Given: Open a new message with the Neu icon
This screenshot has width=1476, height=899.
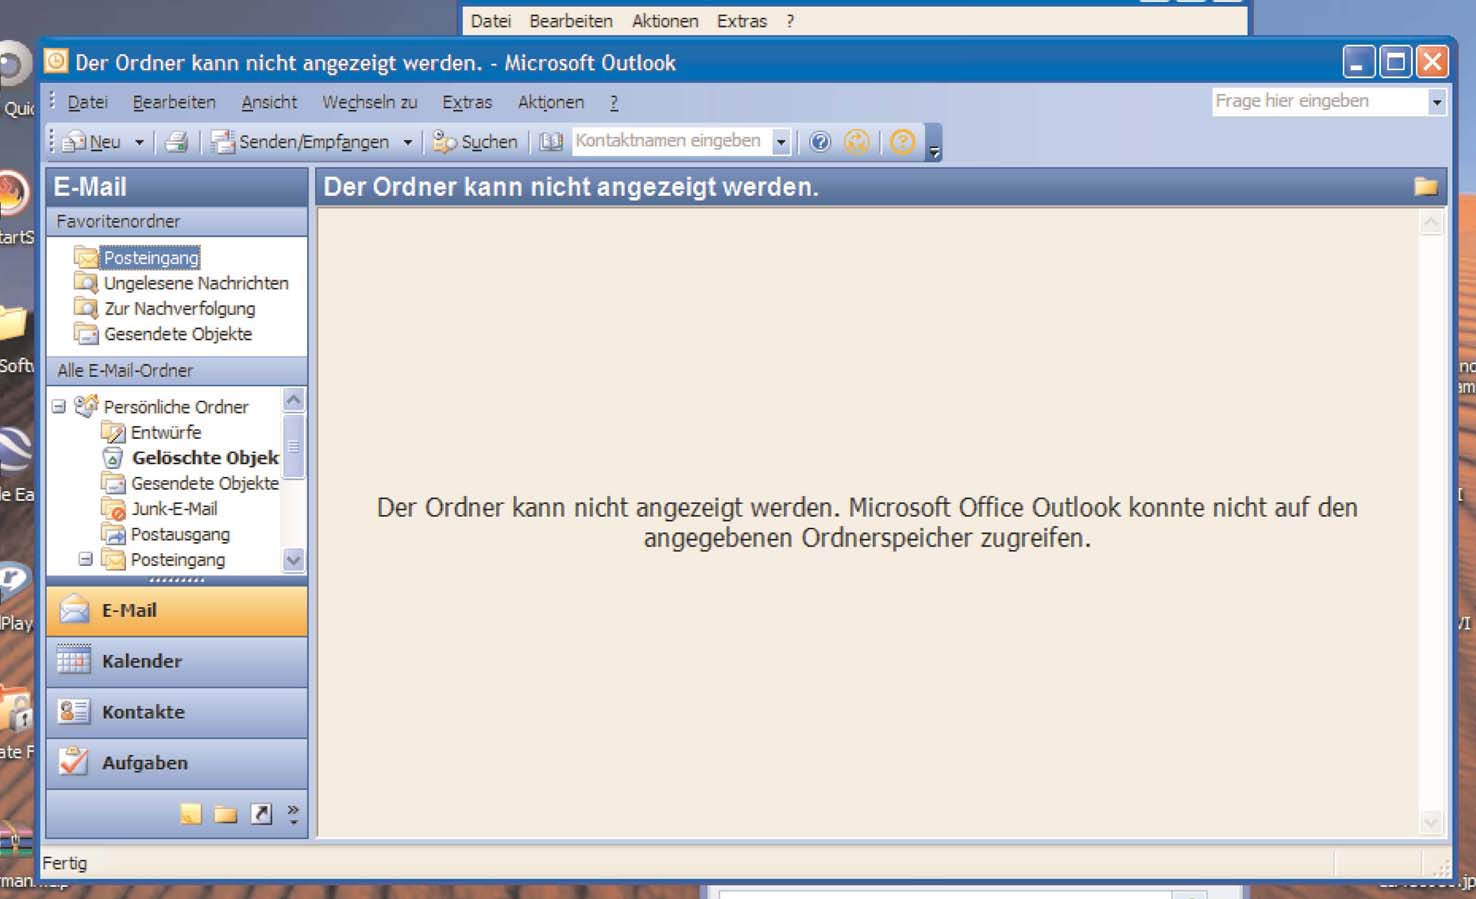Looking at the screenshot, I should click(x=75, y=141).
